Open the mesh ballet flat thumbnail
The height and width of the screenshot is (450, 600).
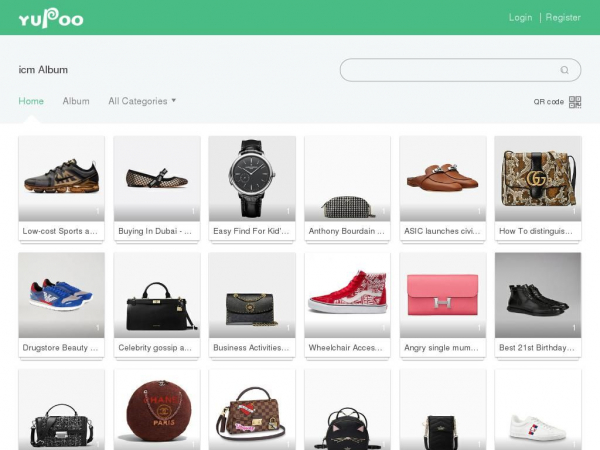157,178
